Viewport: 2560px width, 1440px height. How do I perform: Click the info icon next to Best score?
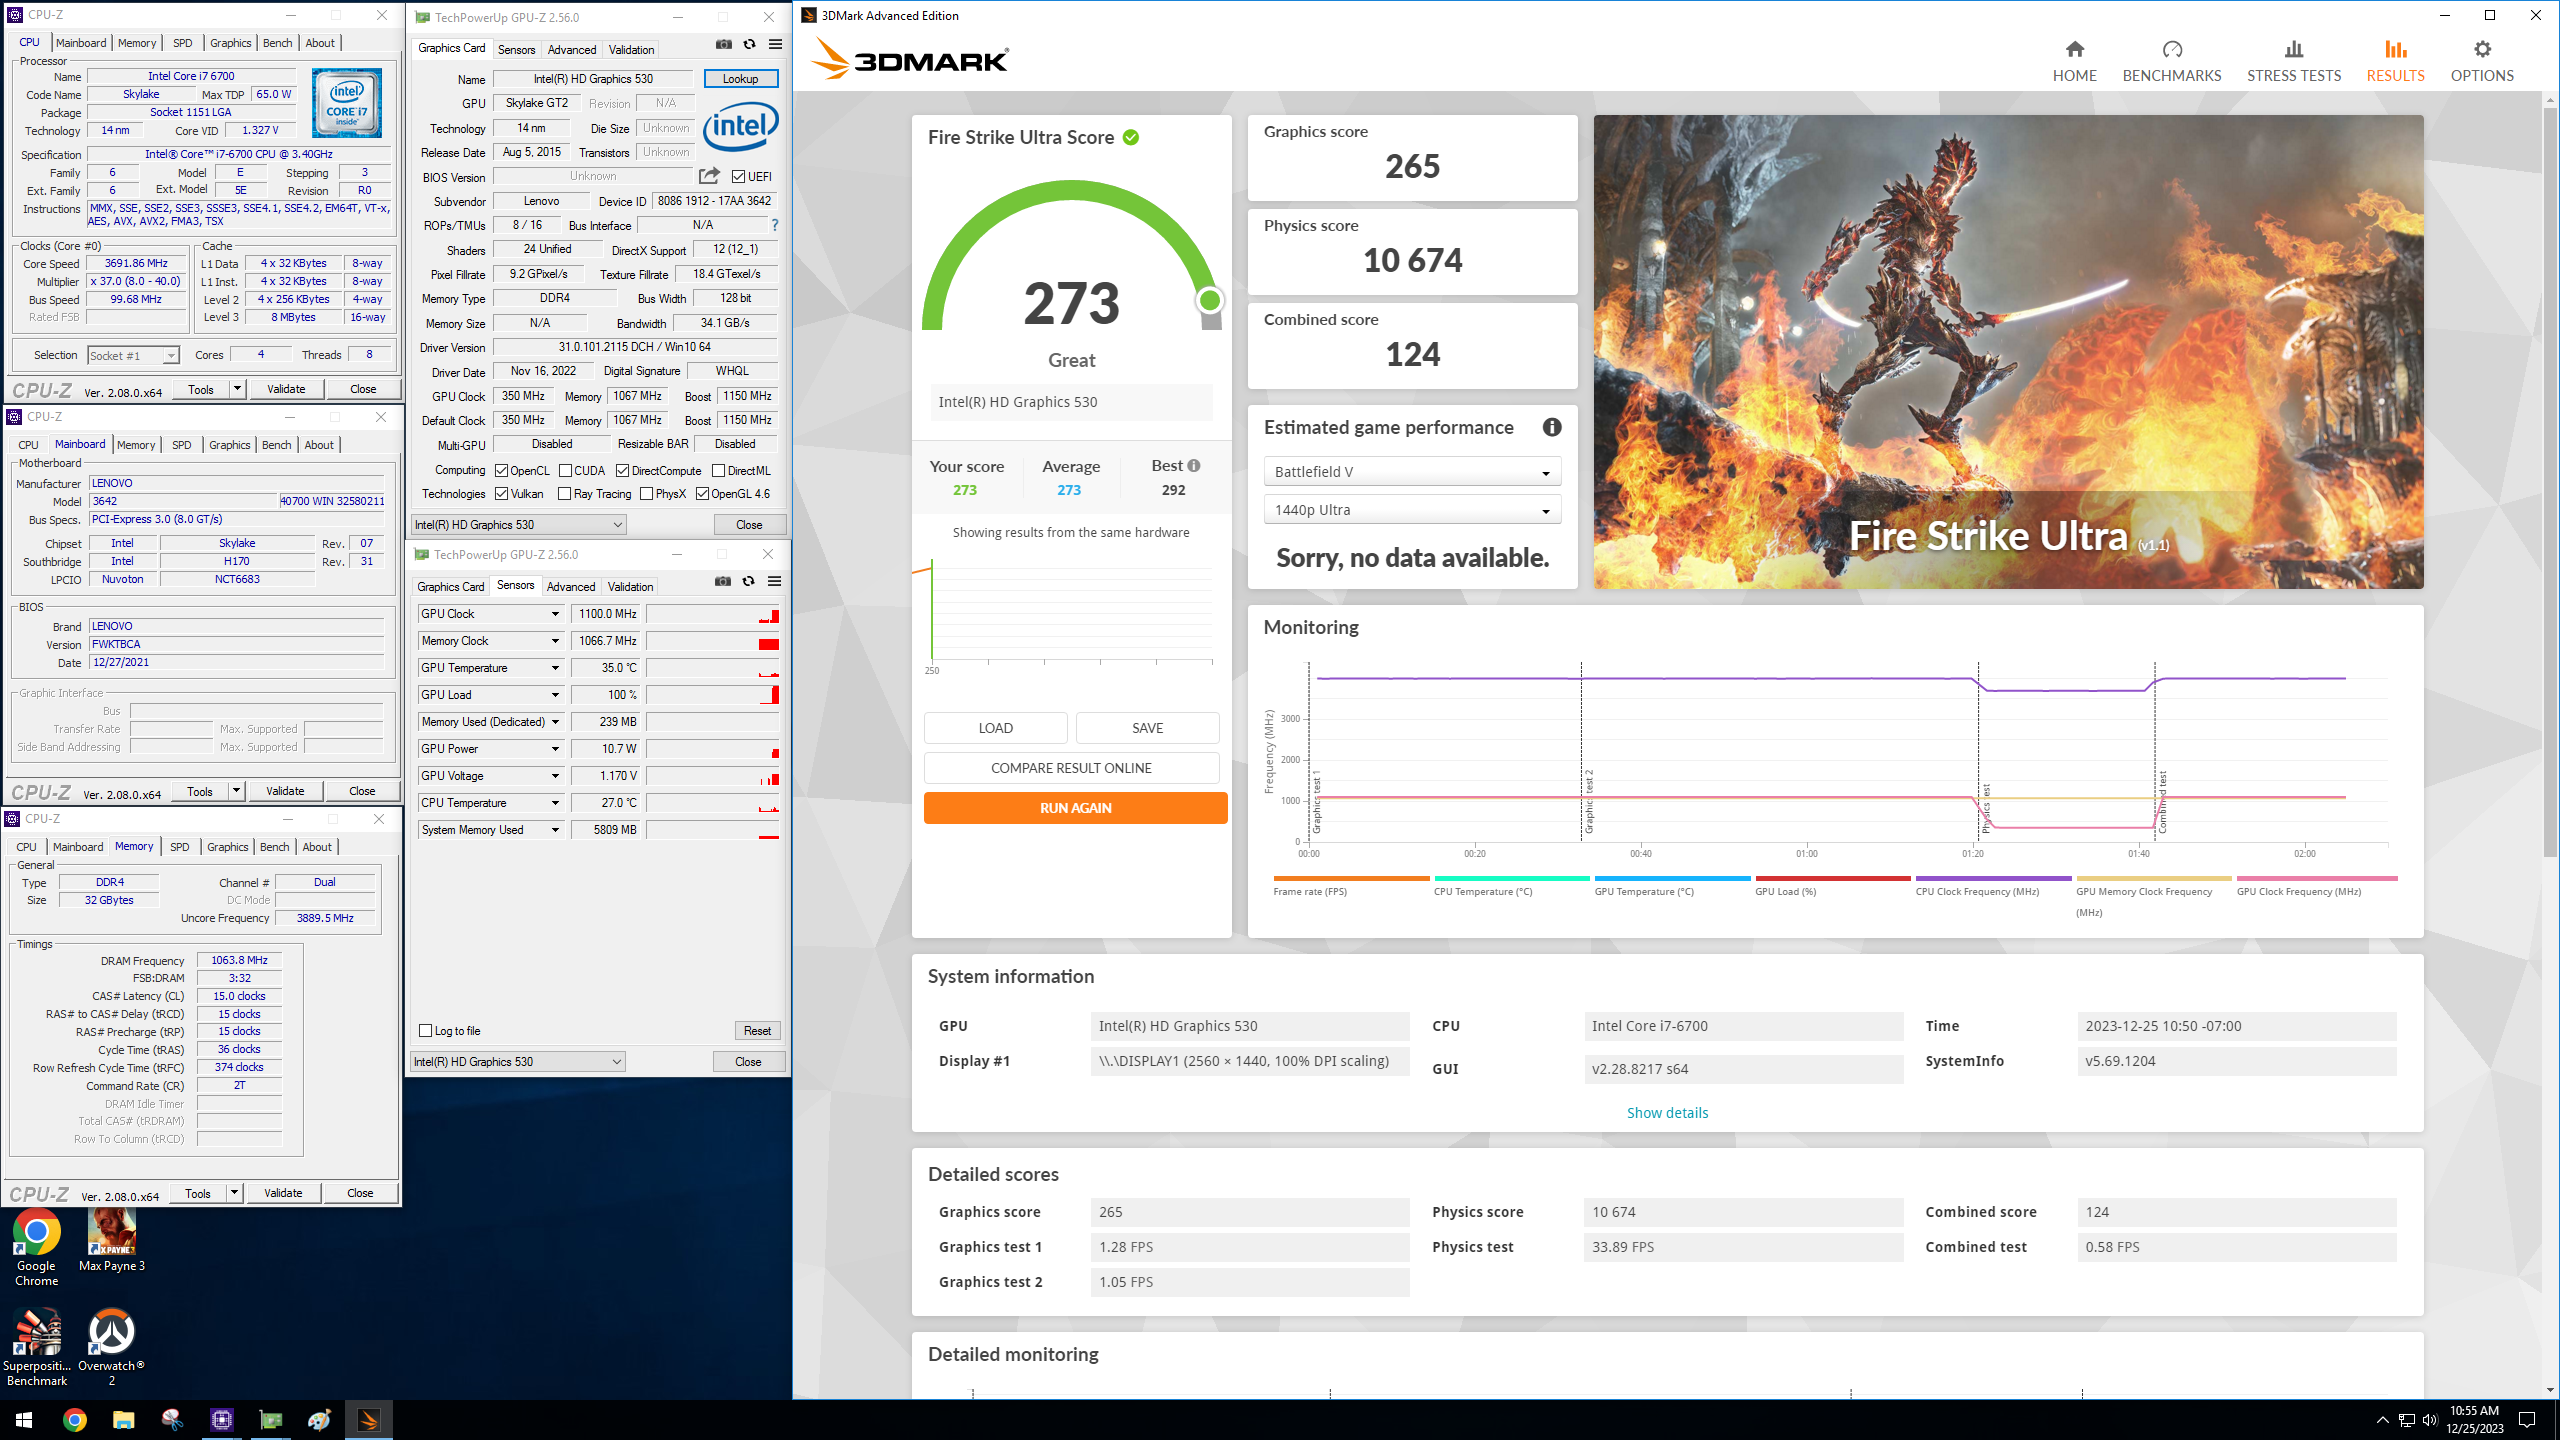[1194, 466]
